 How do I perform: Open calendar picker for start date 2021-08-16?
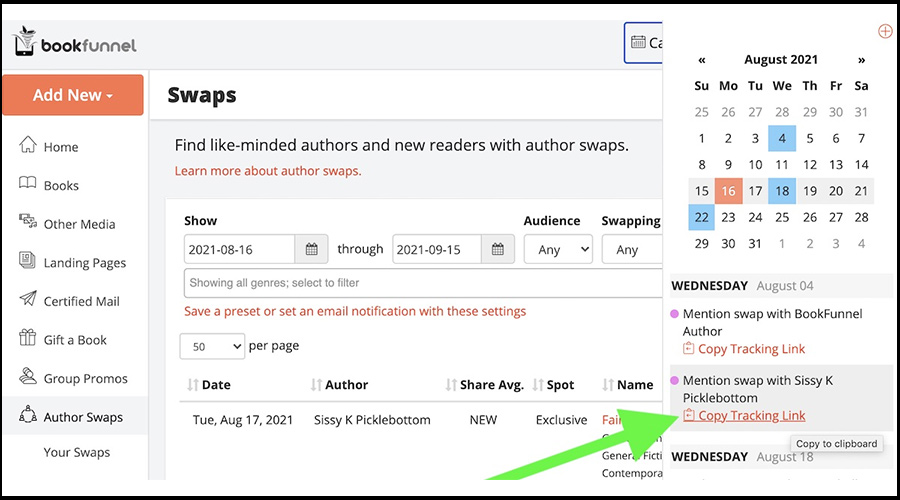(311, 249)
